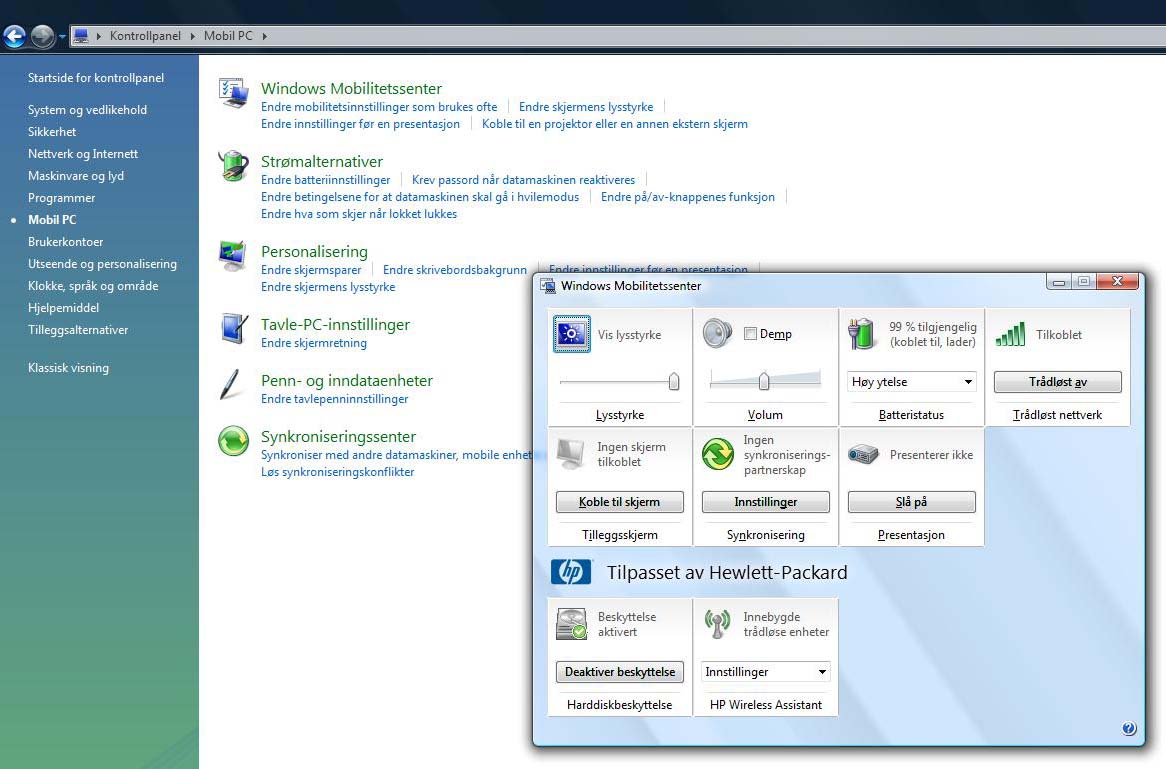Click the Personalisering monitor icon
This screenshot has width=1166, height=769.
233,255
